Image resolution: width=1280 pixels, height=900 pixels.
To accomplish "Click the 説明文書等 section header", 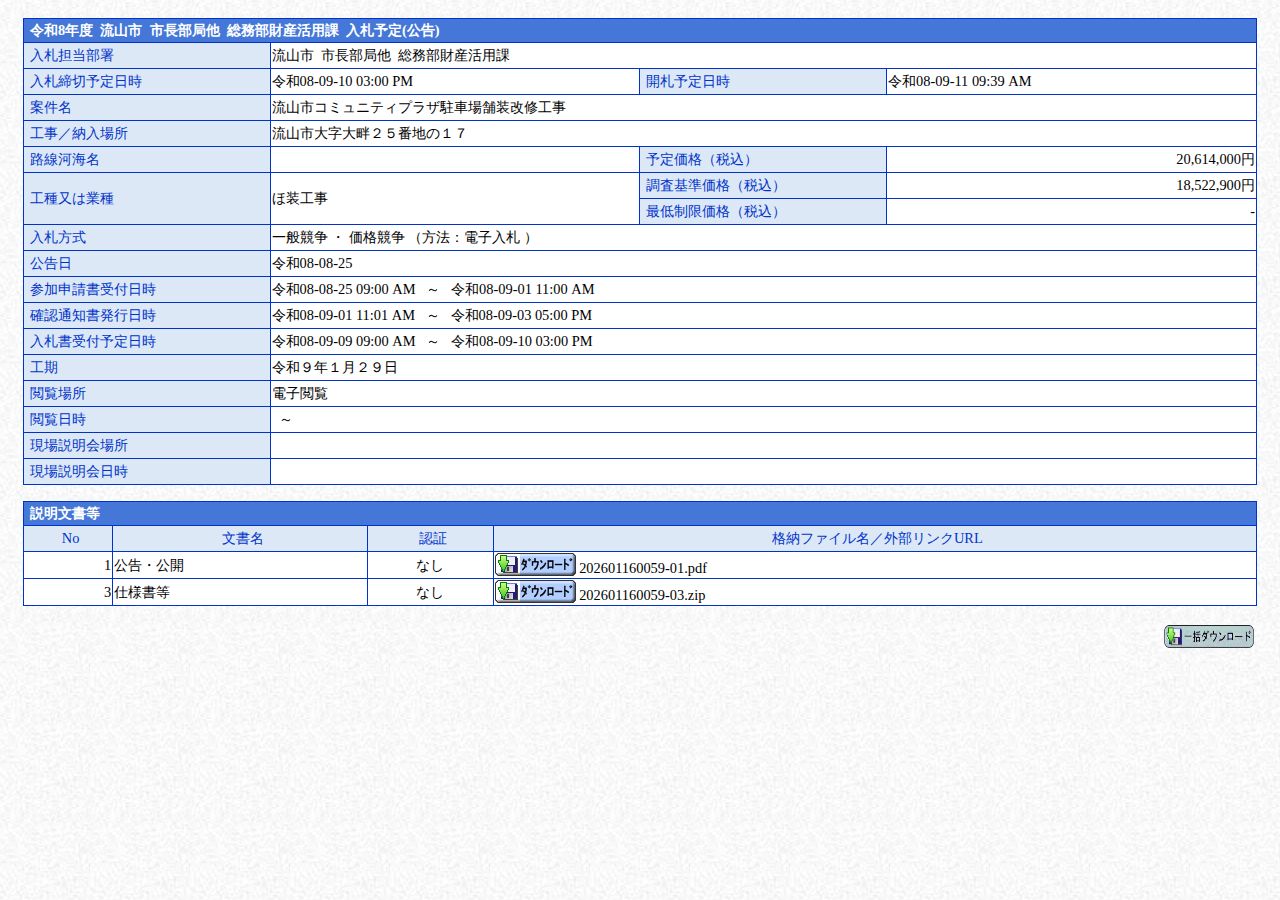I will pyautogui.click(x=640, y=514).
